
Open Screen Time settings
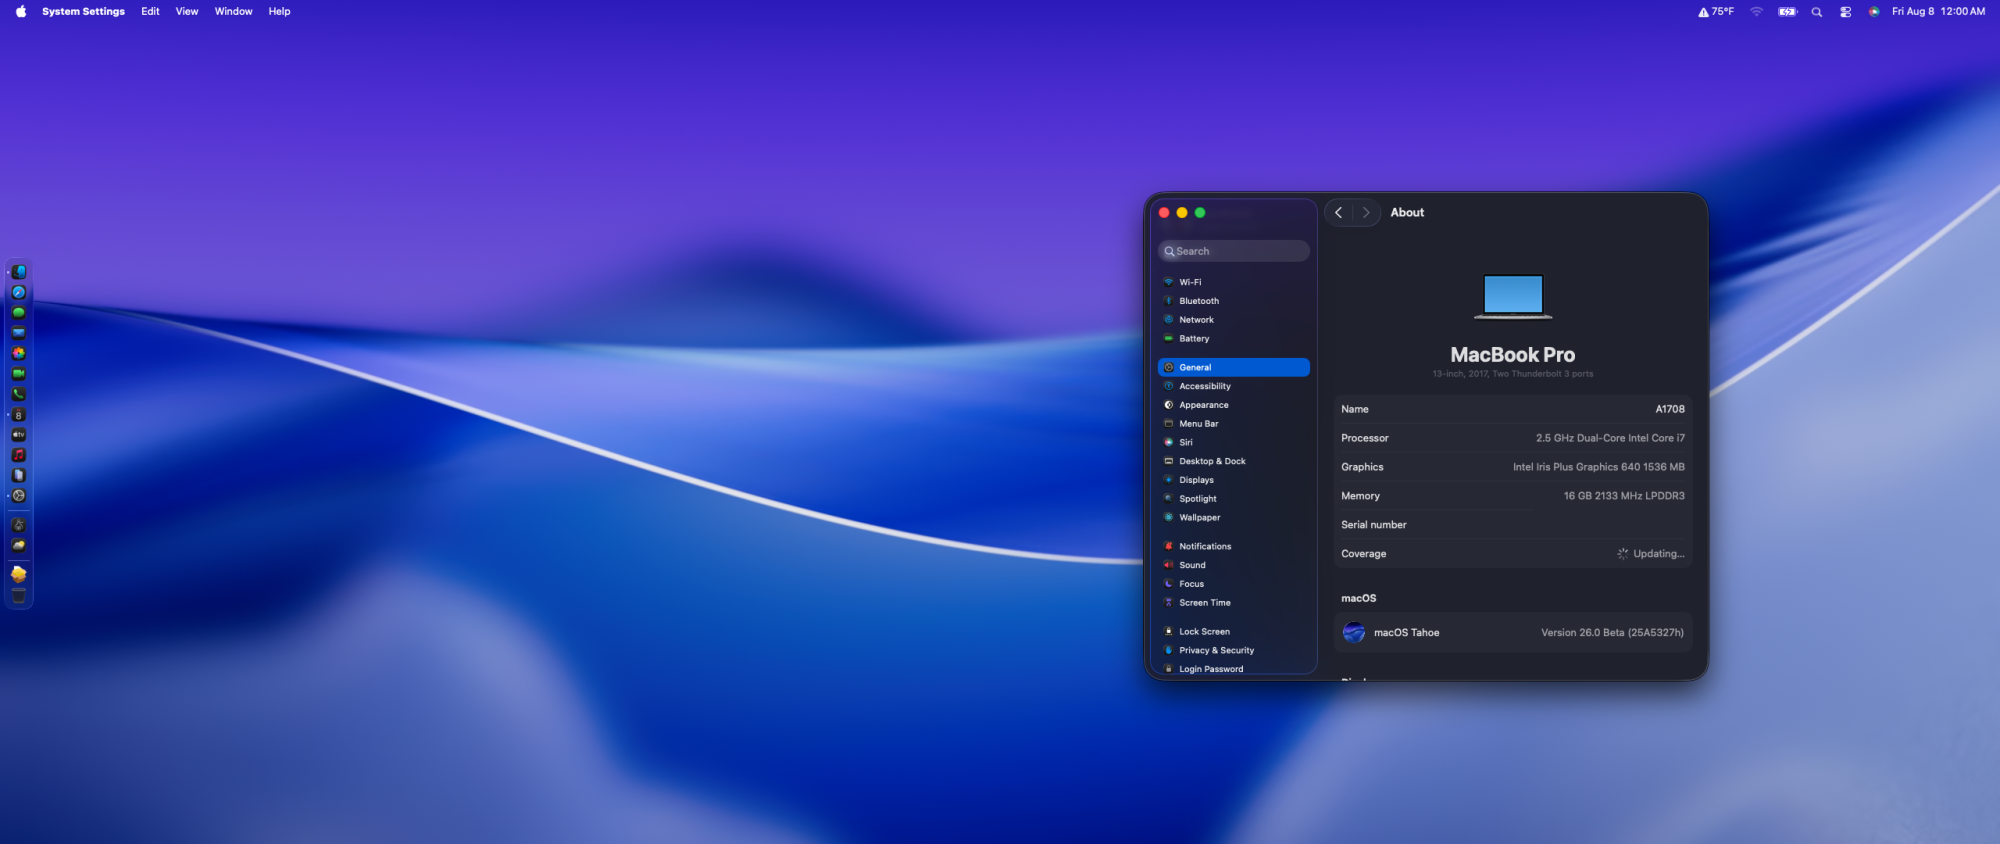coord(1234,603)
